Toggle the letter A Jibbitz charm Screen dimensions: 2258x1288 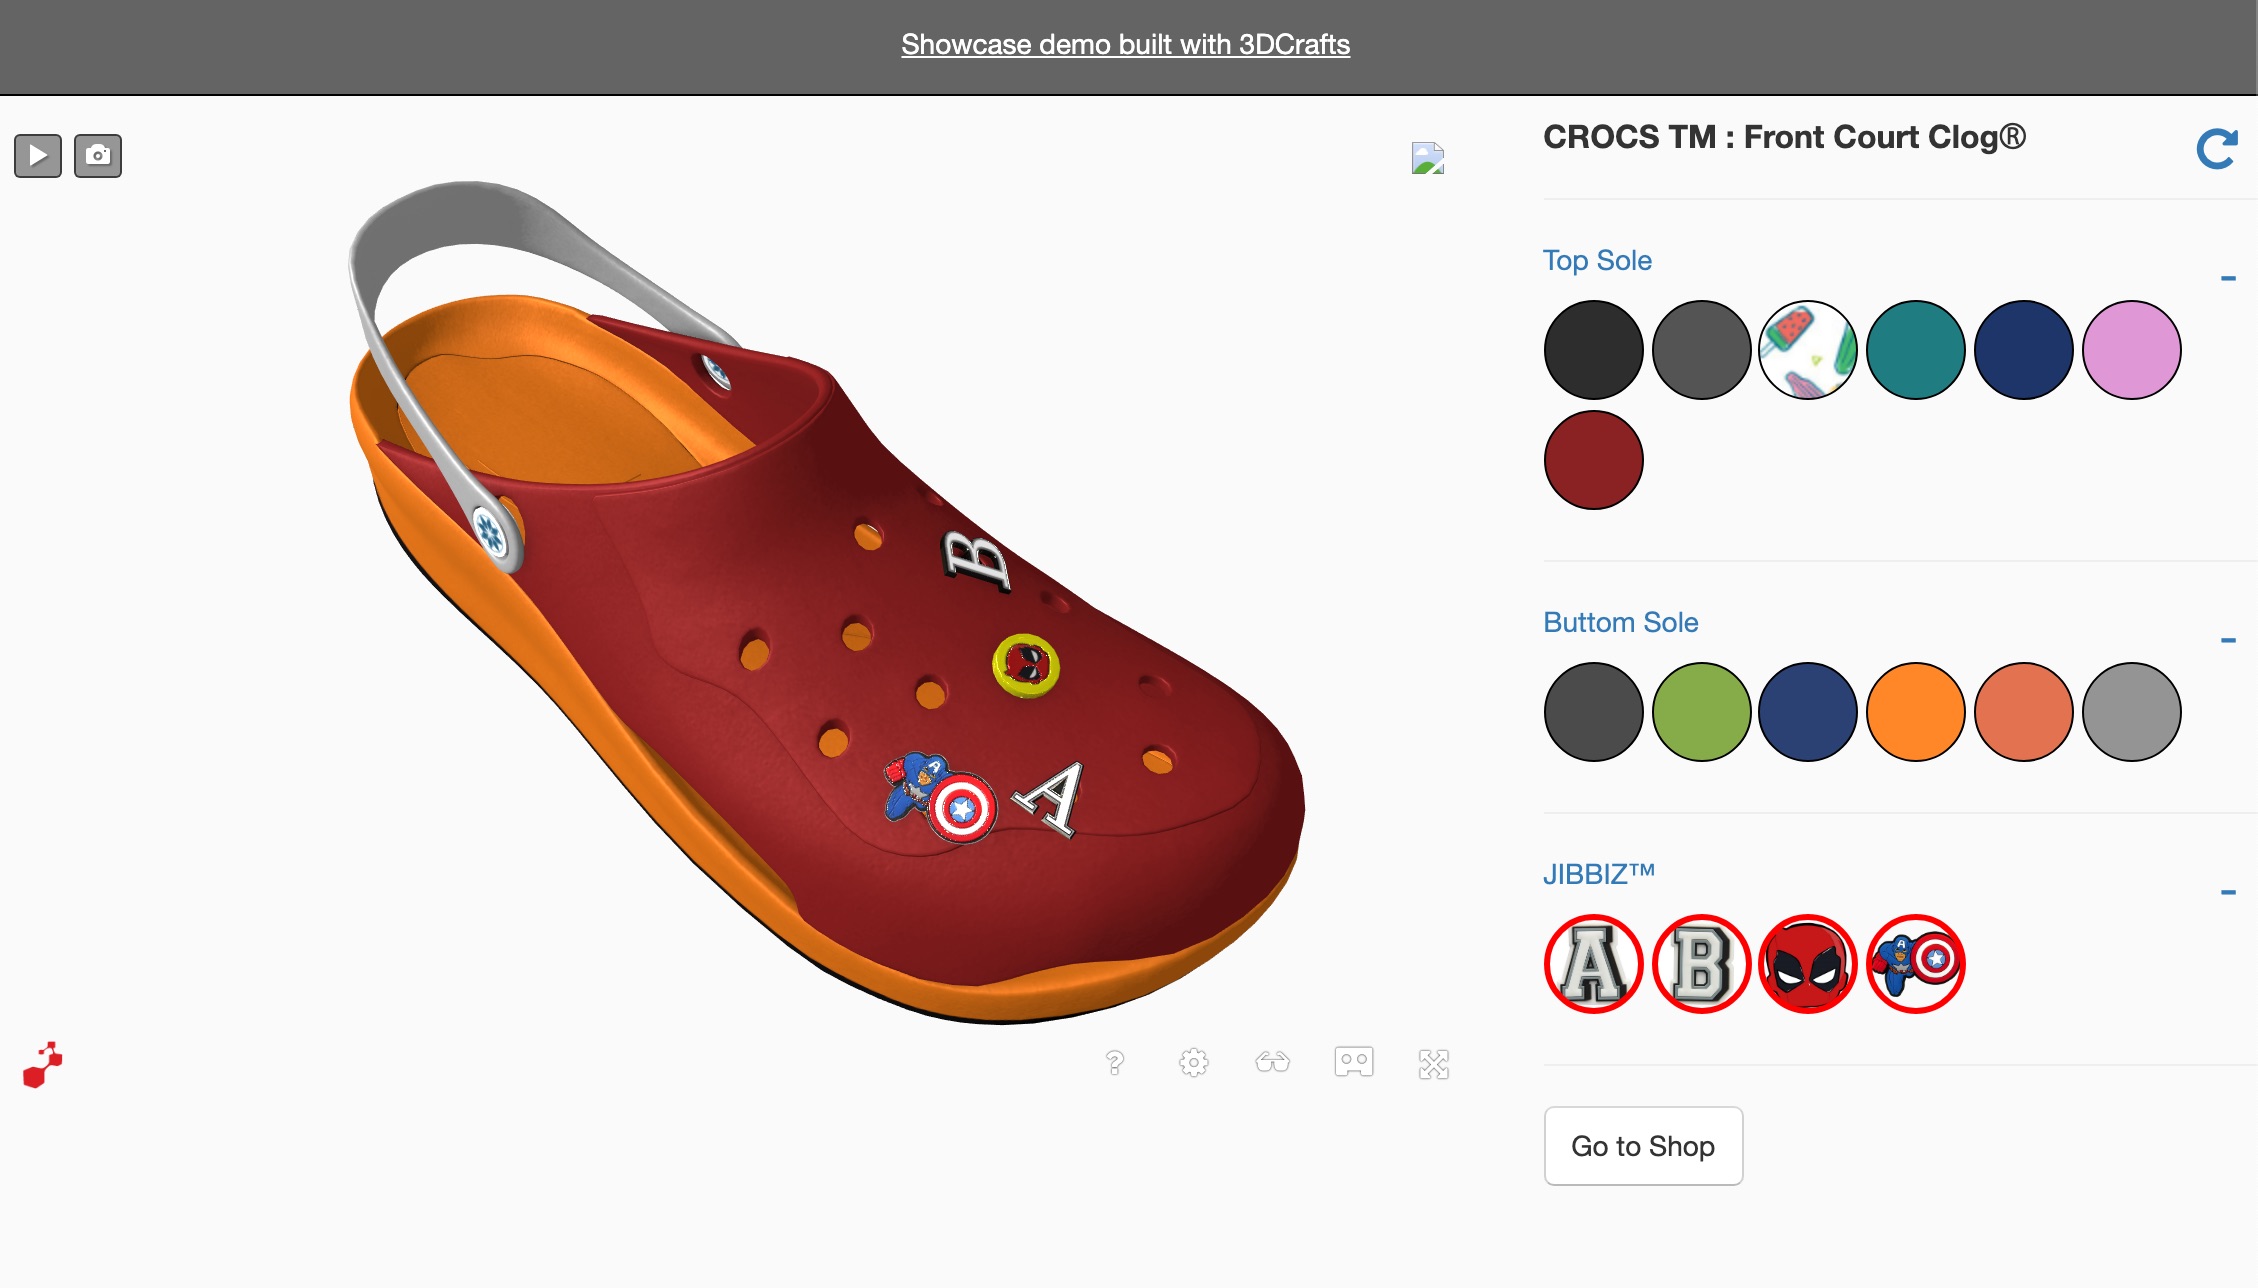pyautogui.click(x=1594, y=964)
